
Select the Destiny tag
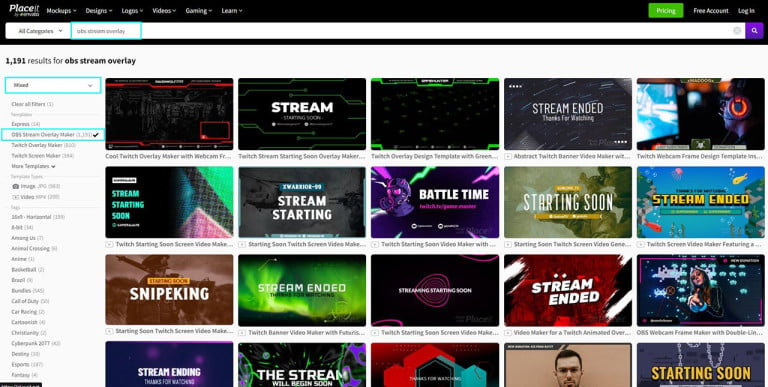click(25, 354)
